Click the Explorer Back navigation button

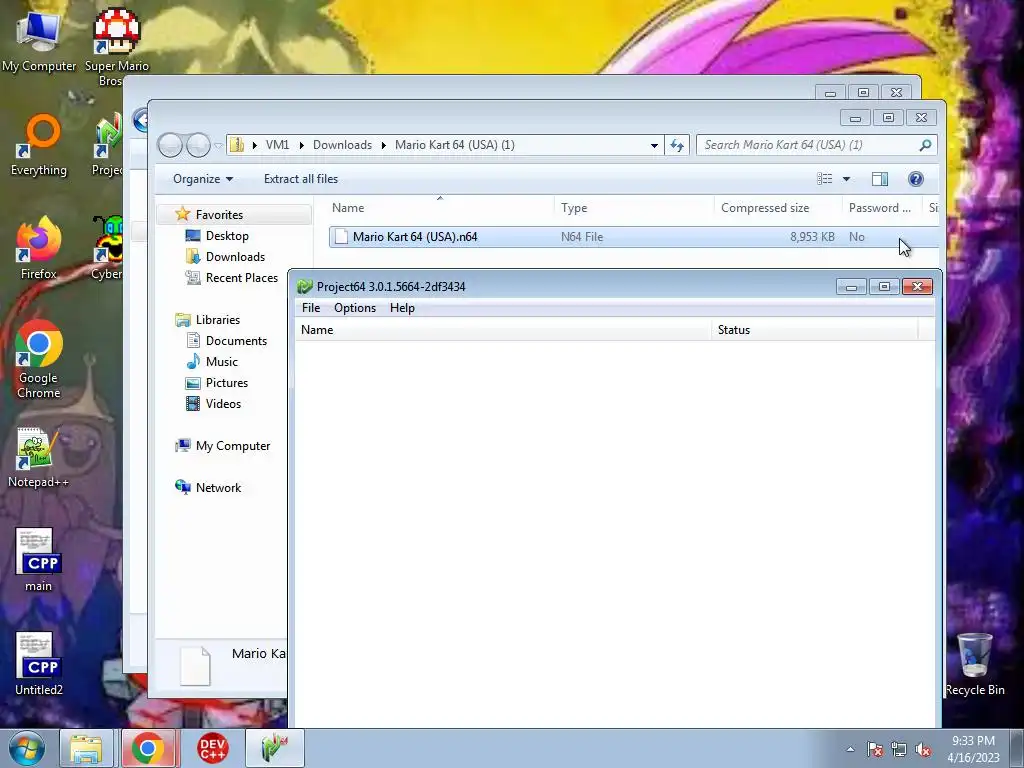pos(170,145)
